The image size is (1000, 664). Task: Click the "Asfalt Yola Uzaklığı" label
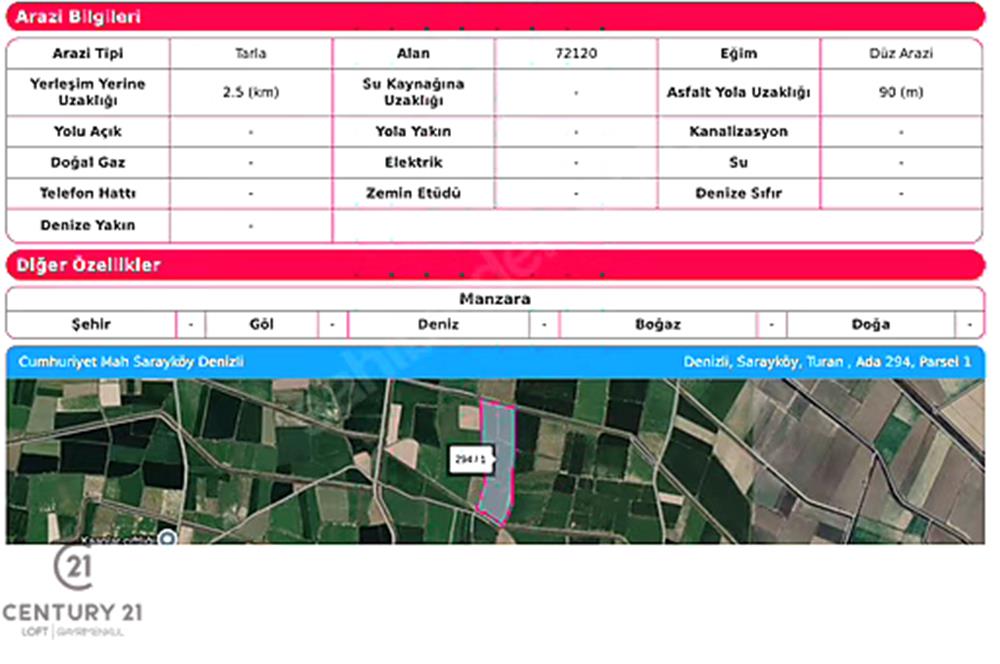point(739,92)
